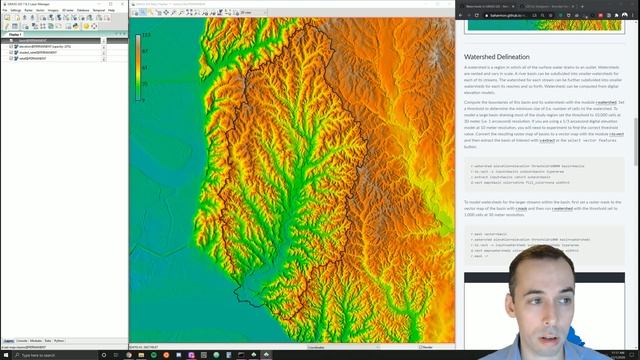Toggle visibility of bottom layer in tree
The height and width of the screenshot is (360, 640).
11,58
